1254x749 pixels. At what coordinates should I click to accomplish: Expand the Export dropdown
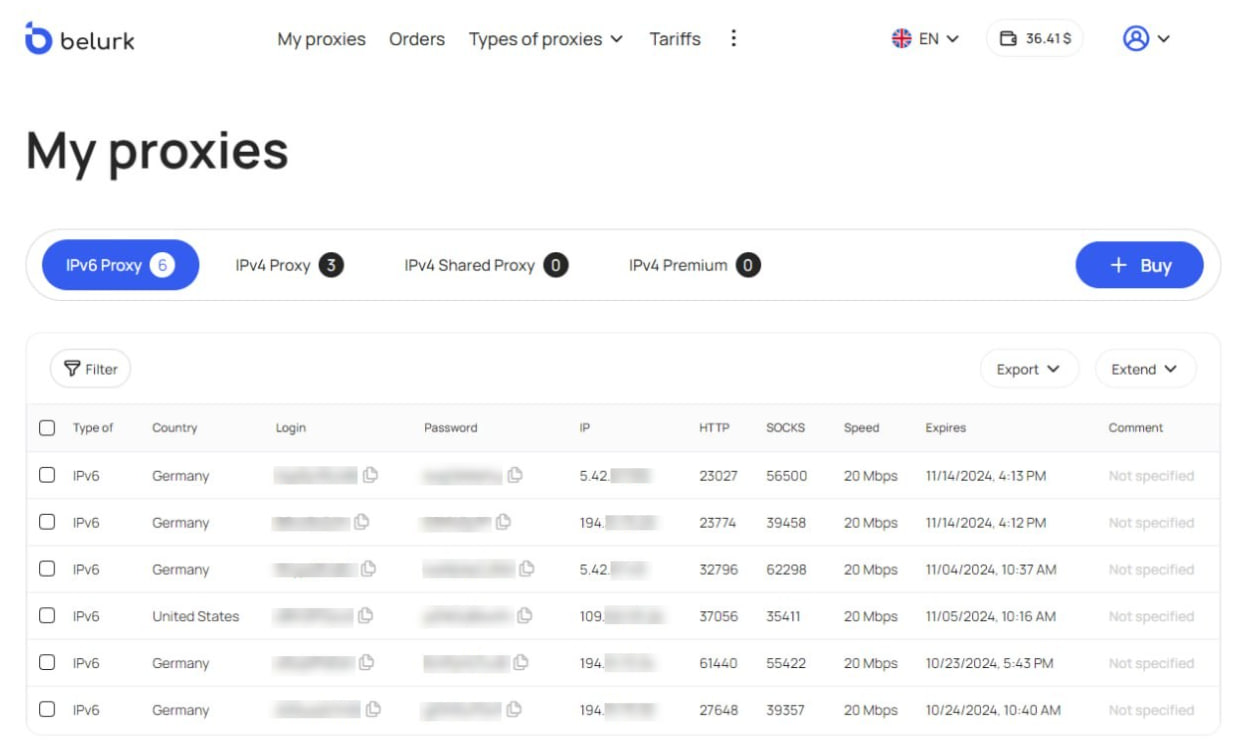pyautogui.click(x=1028, y=369)
